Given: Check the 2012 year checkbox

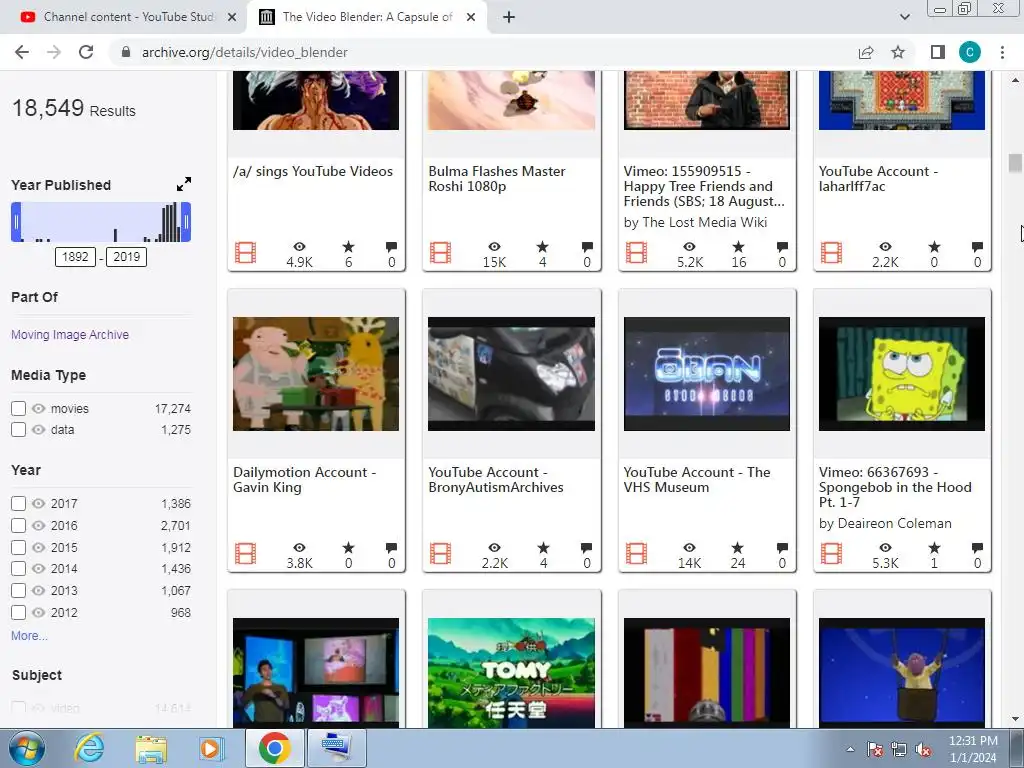Looking at the screenshot, I should 18,612.
